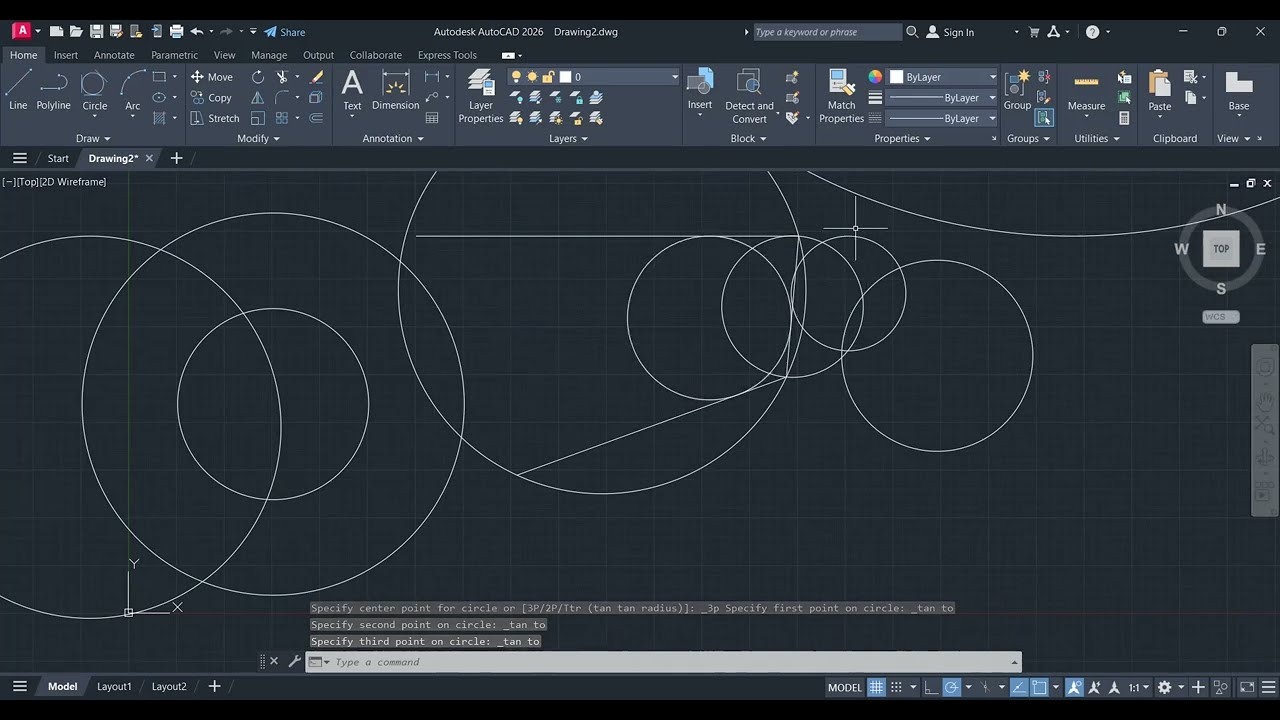
Task: Click the Move tool
Action: 211,77
